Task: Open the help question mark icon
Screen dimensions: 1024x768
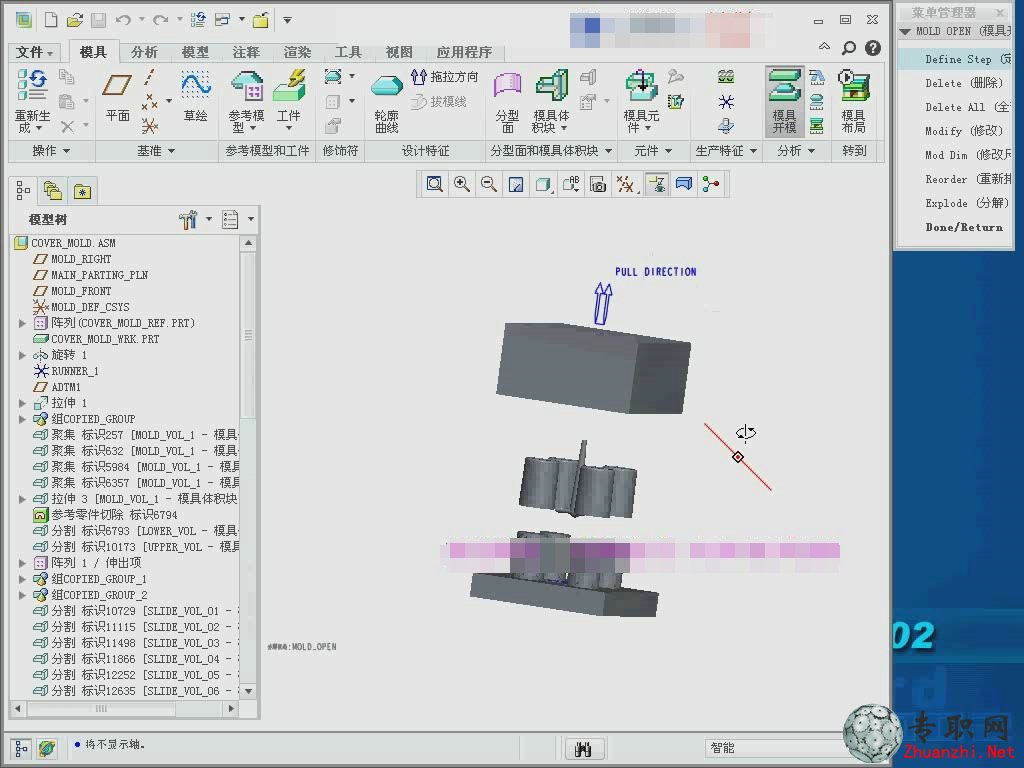Action: tap(872, 48)
